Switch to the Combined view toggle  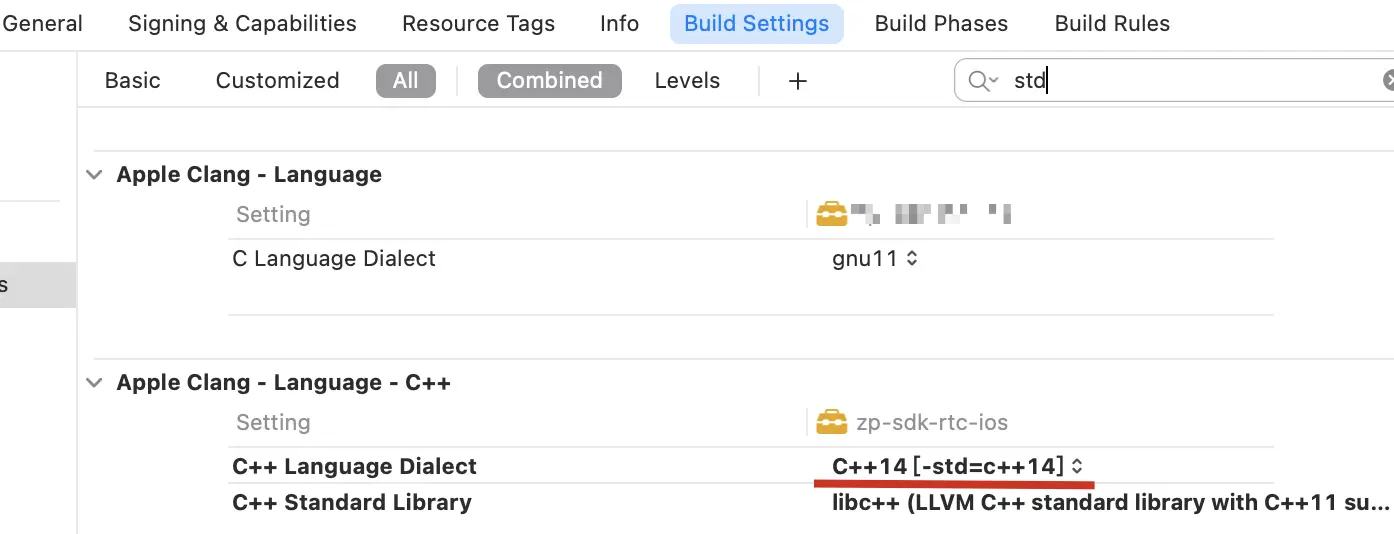pos(550,81)
